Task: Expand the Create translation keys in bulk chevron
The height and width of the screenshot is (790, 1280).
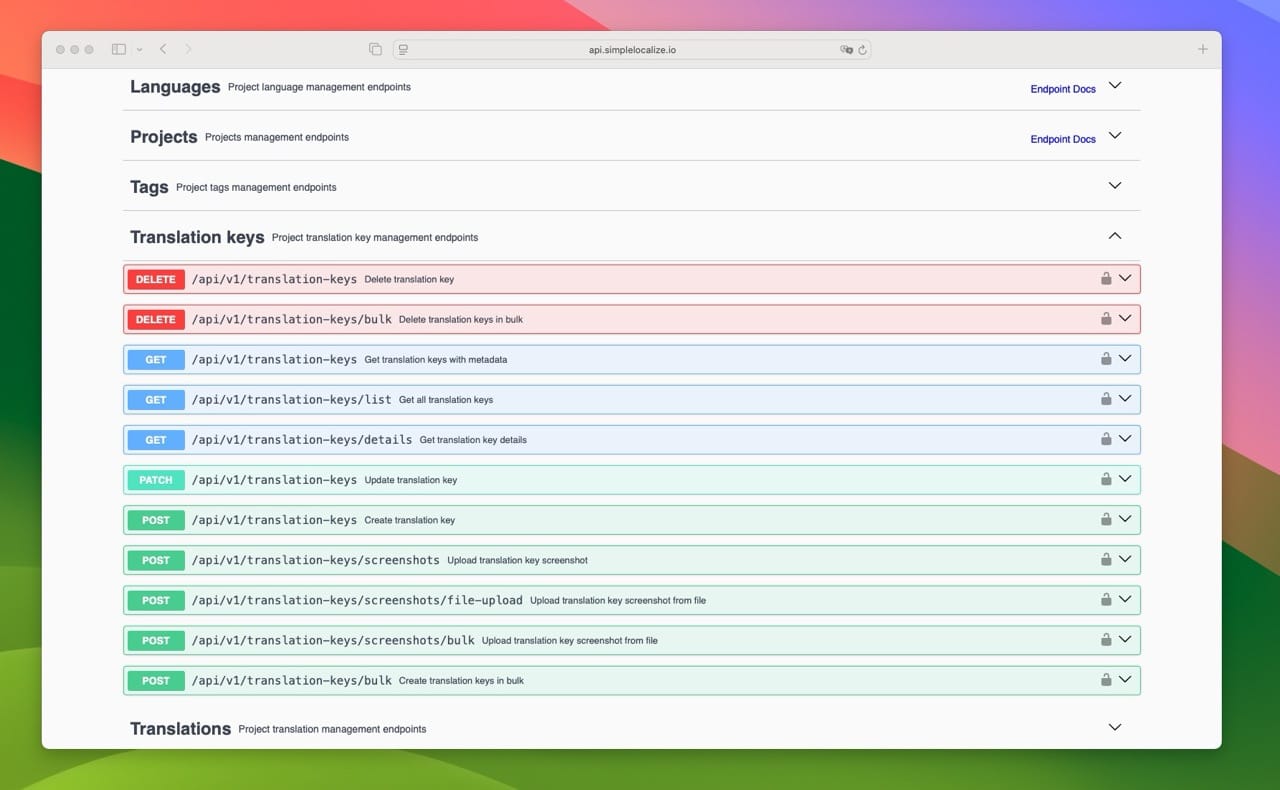Action: [x=1125, y=679]
